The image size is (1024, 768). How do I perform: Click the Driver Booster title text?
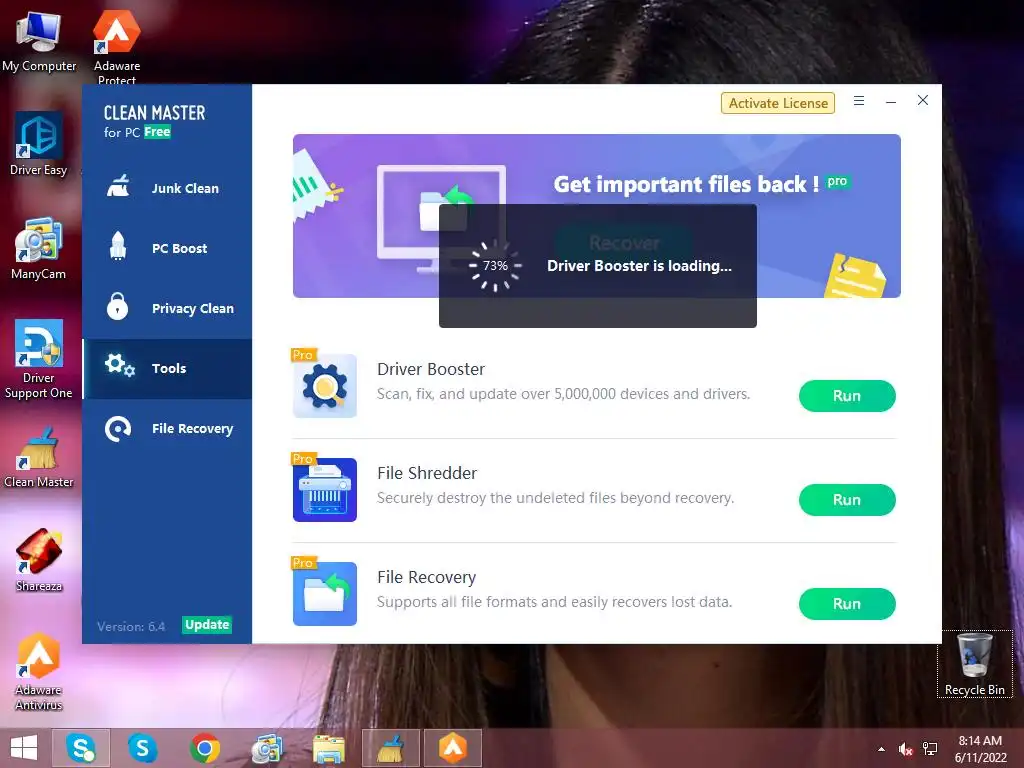click(431, 369)
